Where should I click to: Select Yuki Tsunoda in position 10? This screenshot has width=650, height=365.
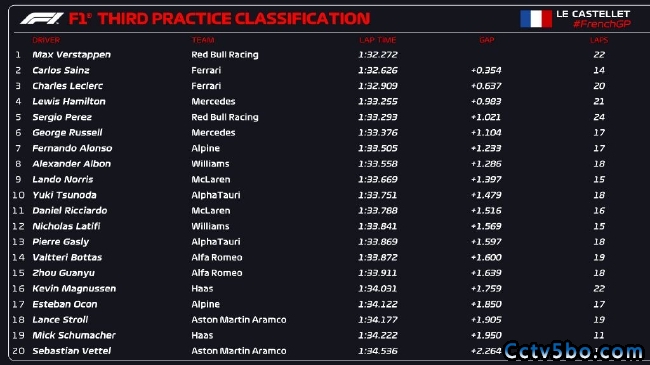(64, 195)
